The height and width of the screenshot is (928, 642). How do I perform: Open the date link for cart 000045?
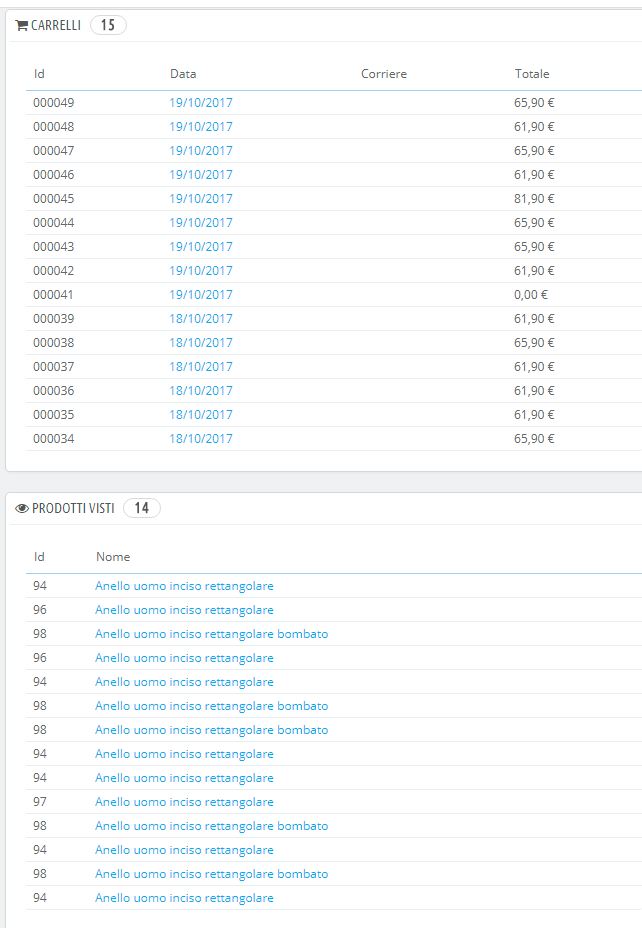[x=201, y=199]
